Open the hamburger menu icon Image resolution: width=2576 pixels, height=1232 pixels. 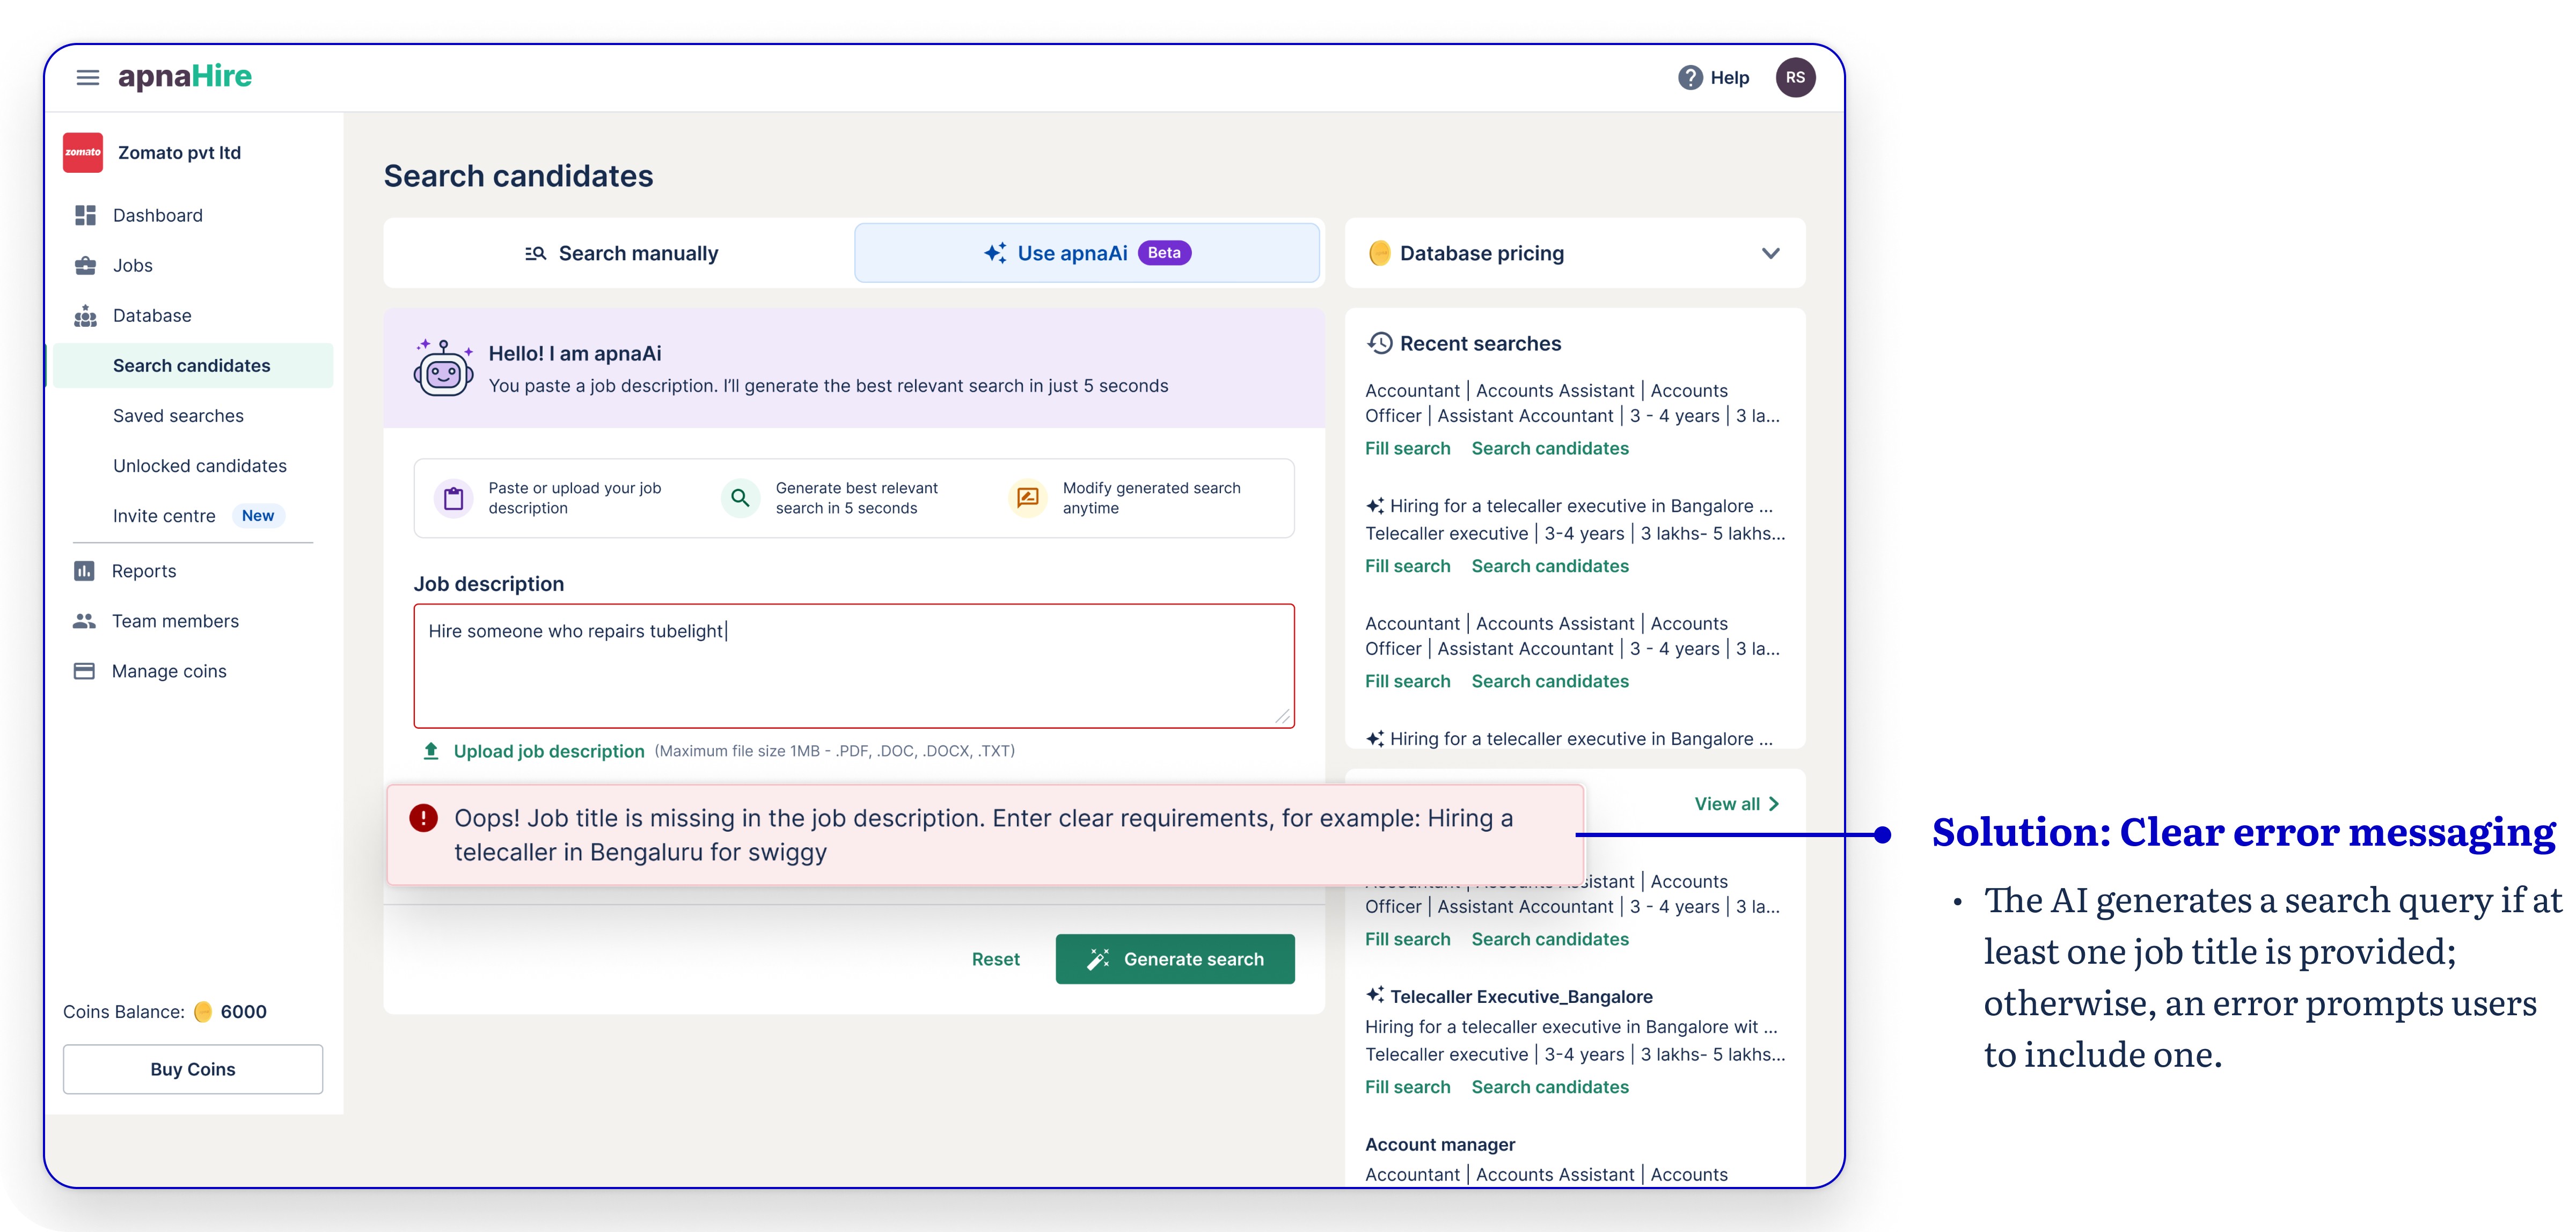coord(88,77)
